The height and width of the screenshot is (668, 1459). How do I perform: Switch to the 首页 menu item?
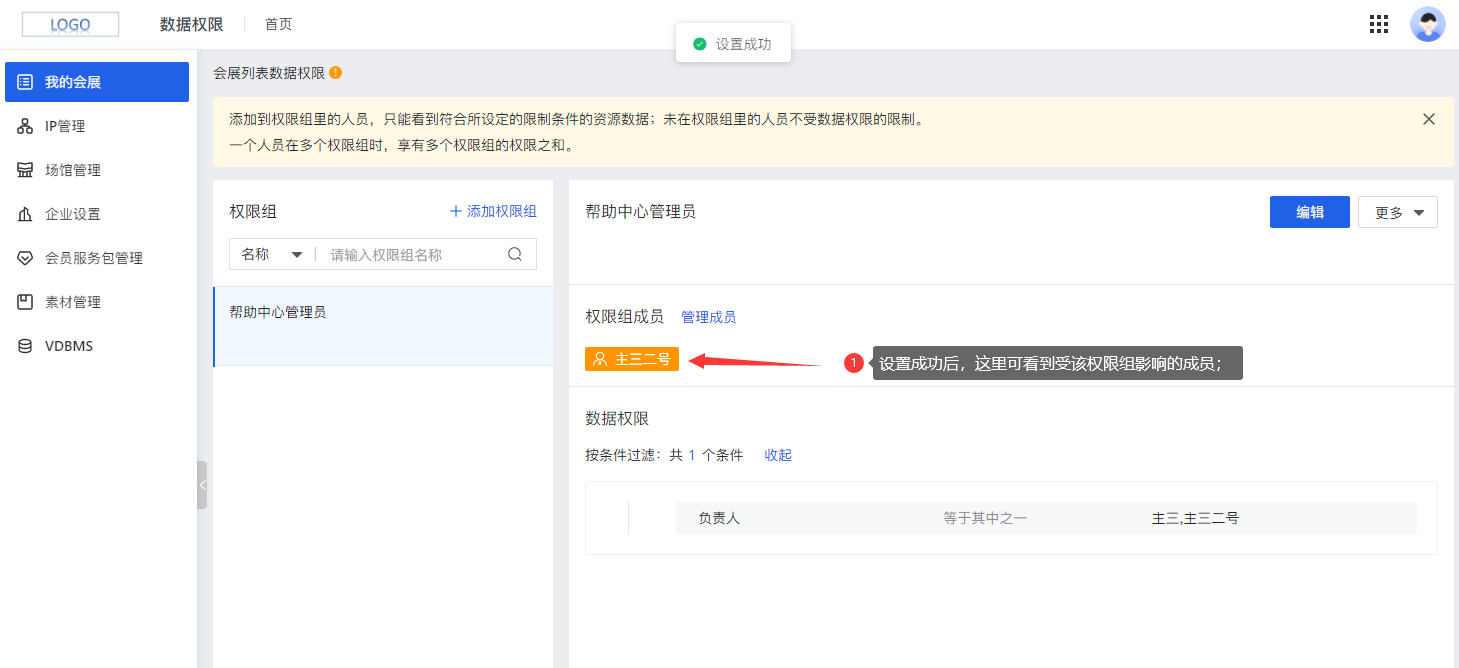(278, 23)
